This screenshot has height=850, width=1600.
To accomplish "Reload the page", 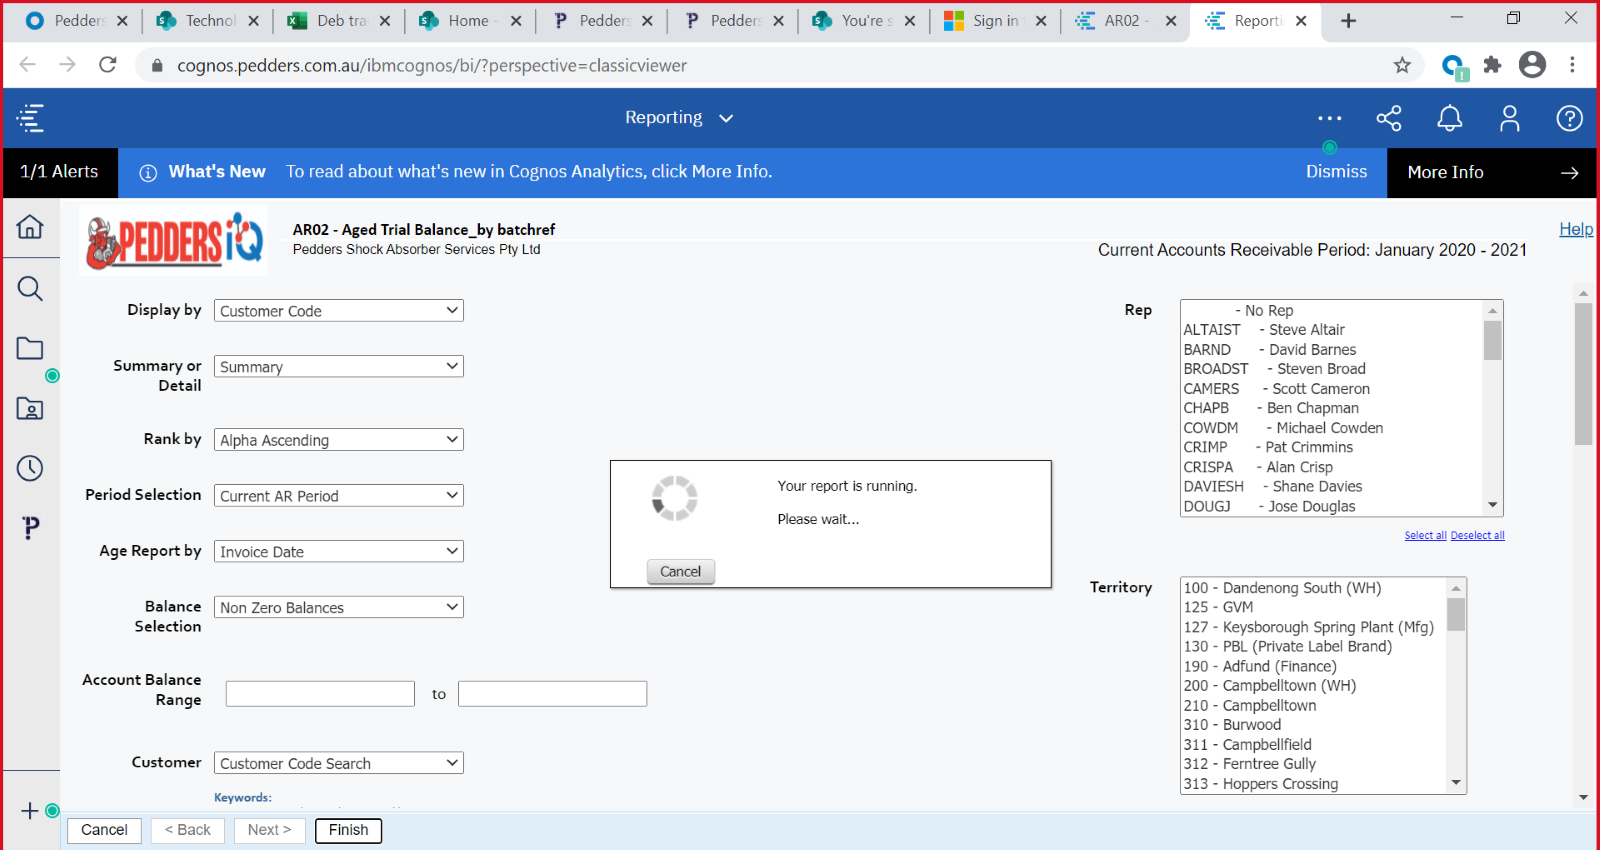I will (108, 65).
